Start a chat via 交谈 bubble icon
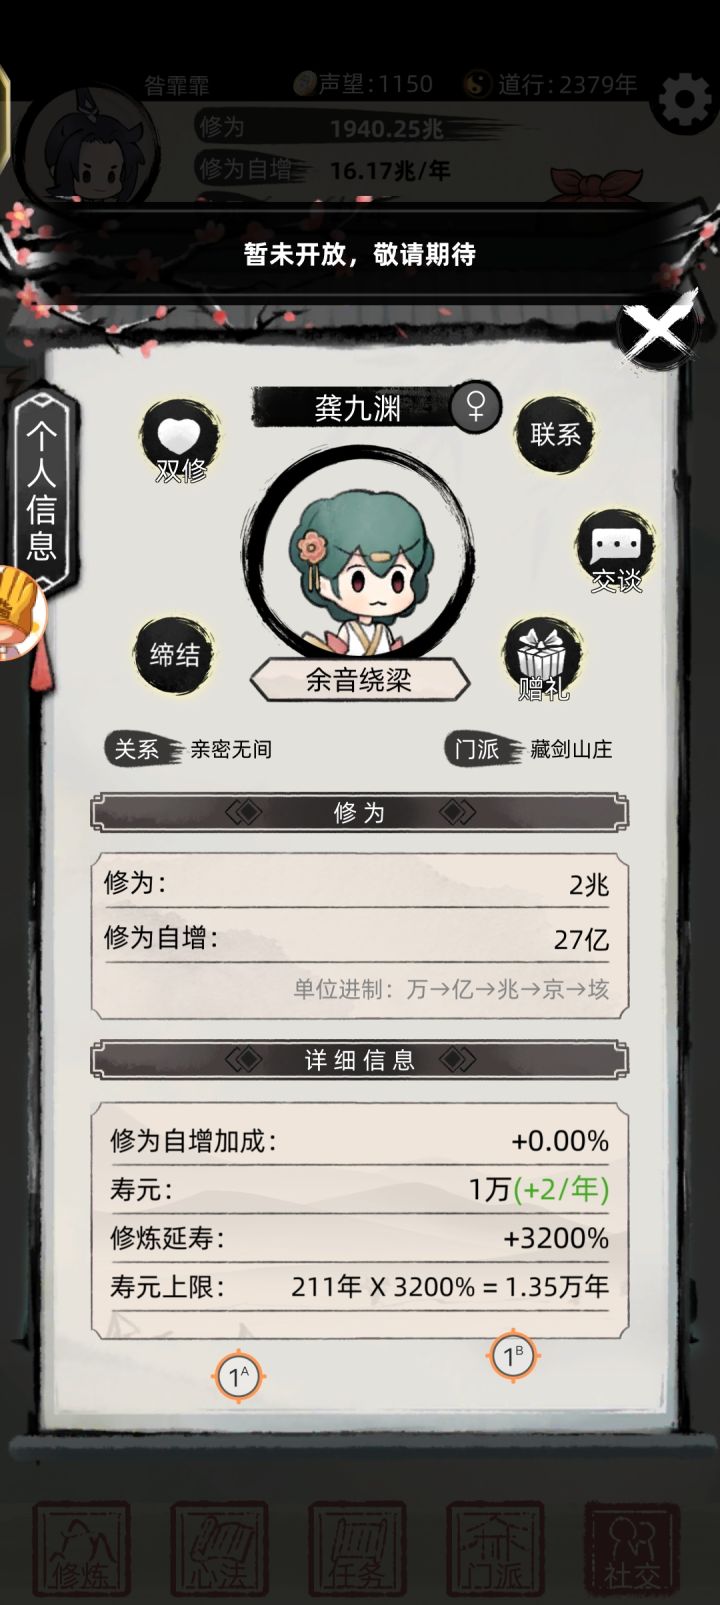Screen dimensions: 720x1605 [x=616, y=551]
